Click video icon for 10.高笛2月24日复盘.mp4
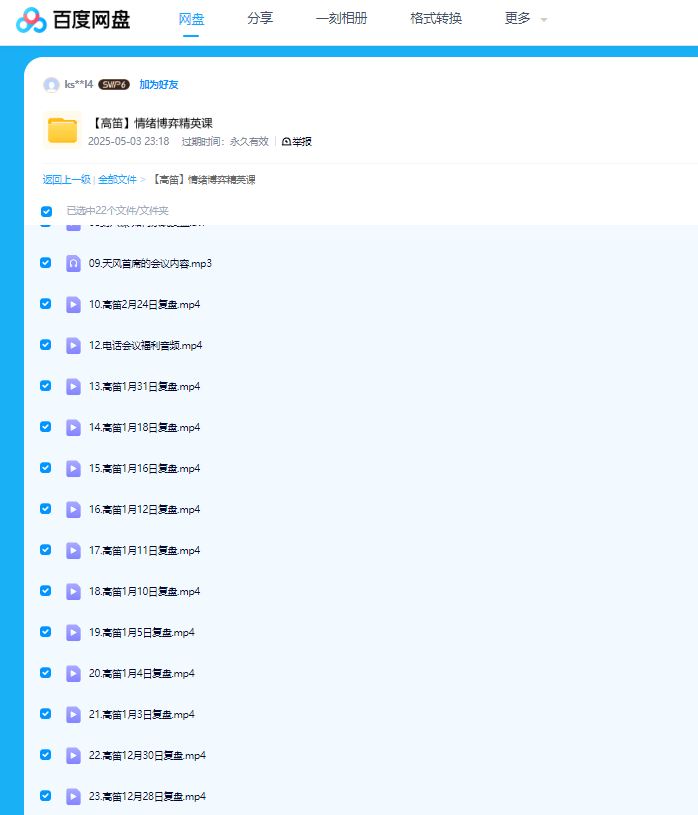Viewport: 698px width, 815px height. tap(73, 304)
